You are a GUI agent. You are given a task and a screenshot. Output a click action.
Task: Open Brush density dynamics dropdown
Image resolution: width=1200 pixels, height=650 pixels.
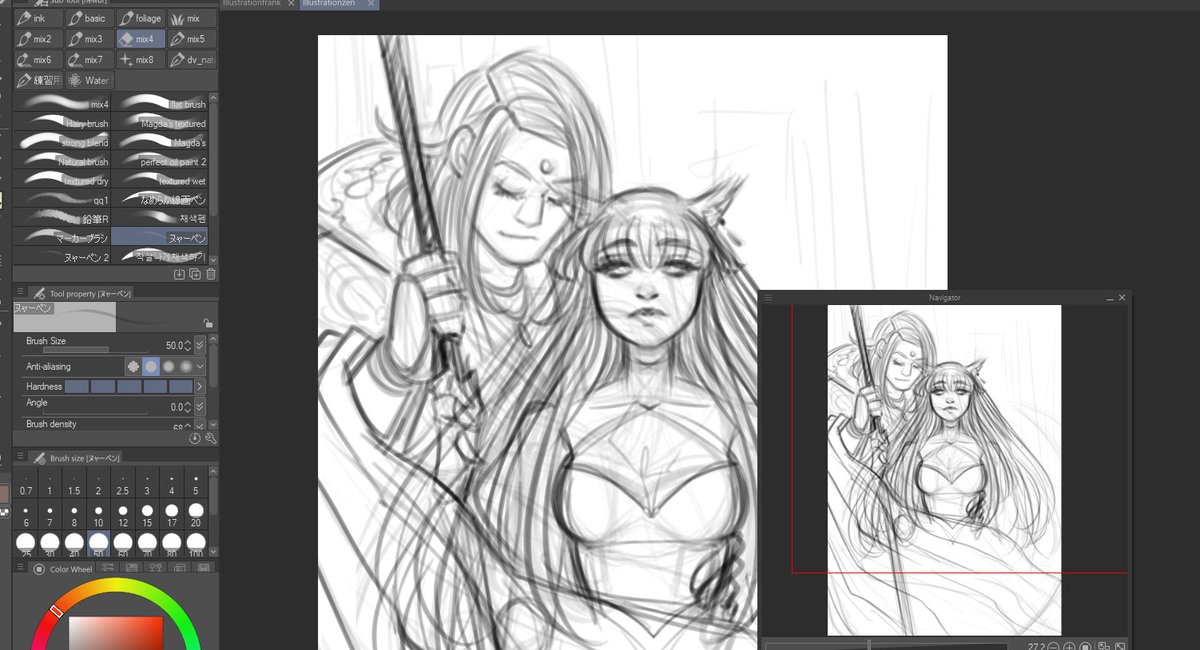[200, 426]
